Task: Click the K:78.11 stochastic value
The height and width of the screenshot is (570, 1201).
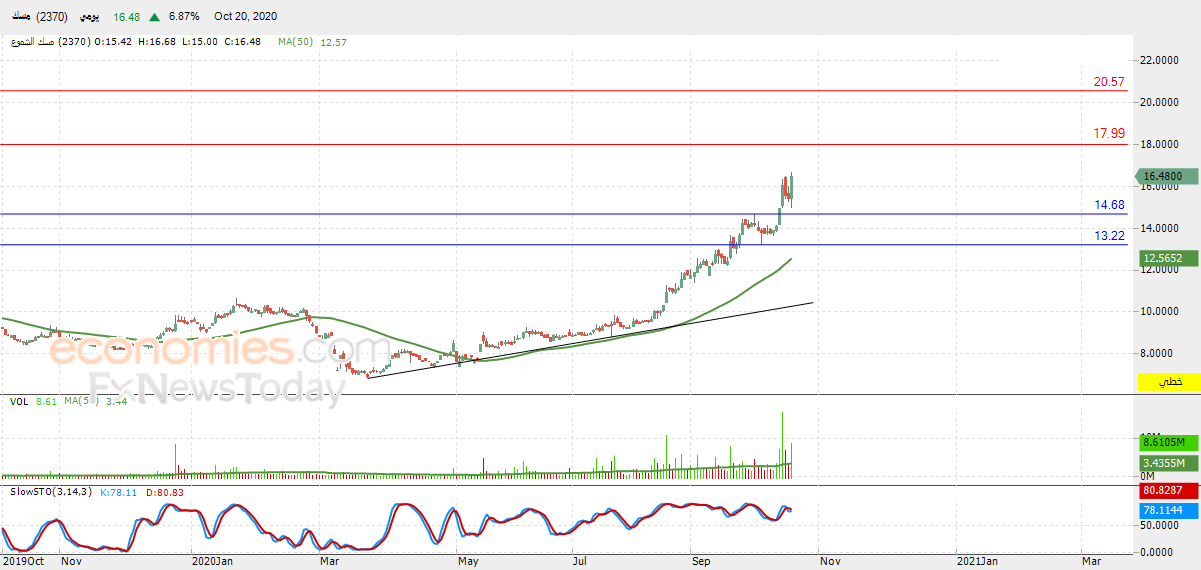Action: click(x=118, y=492)
